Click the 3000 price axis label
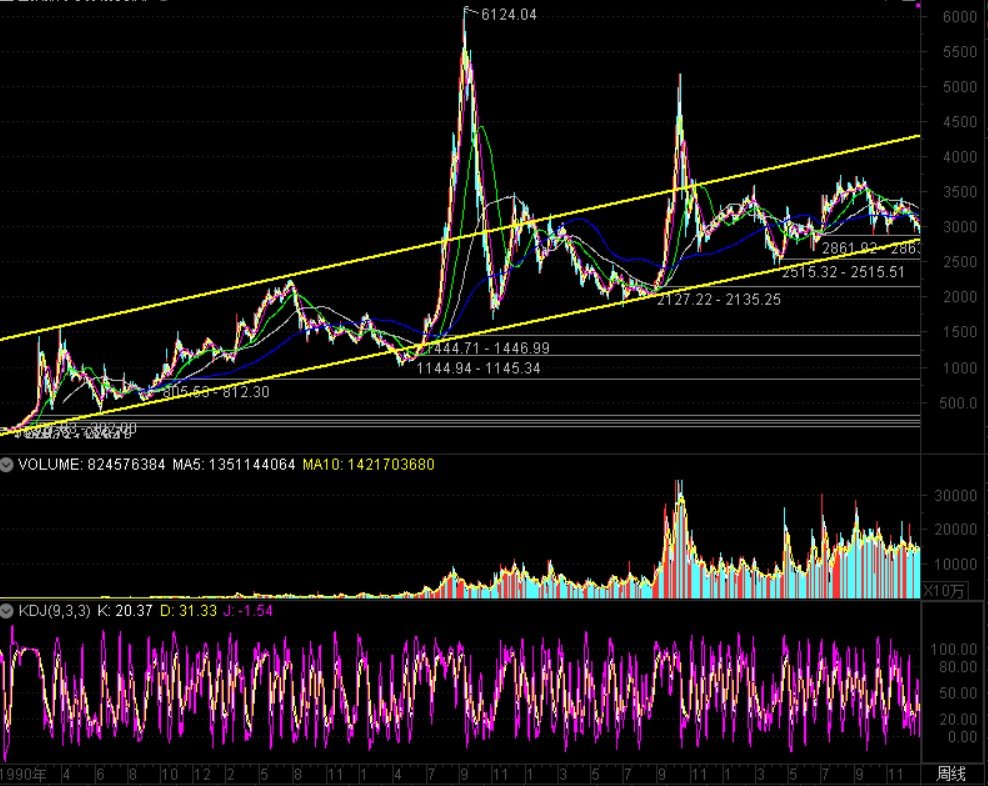 tap(960, 227)
